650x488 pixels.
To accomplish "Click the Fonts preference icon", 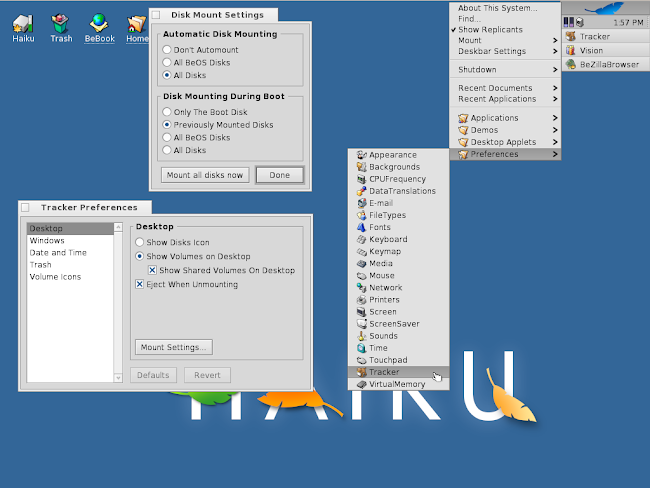I will (361, 227).
